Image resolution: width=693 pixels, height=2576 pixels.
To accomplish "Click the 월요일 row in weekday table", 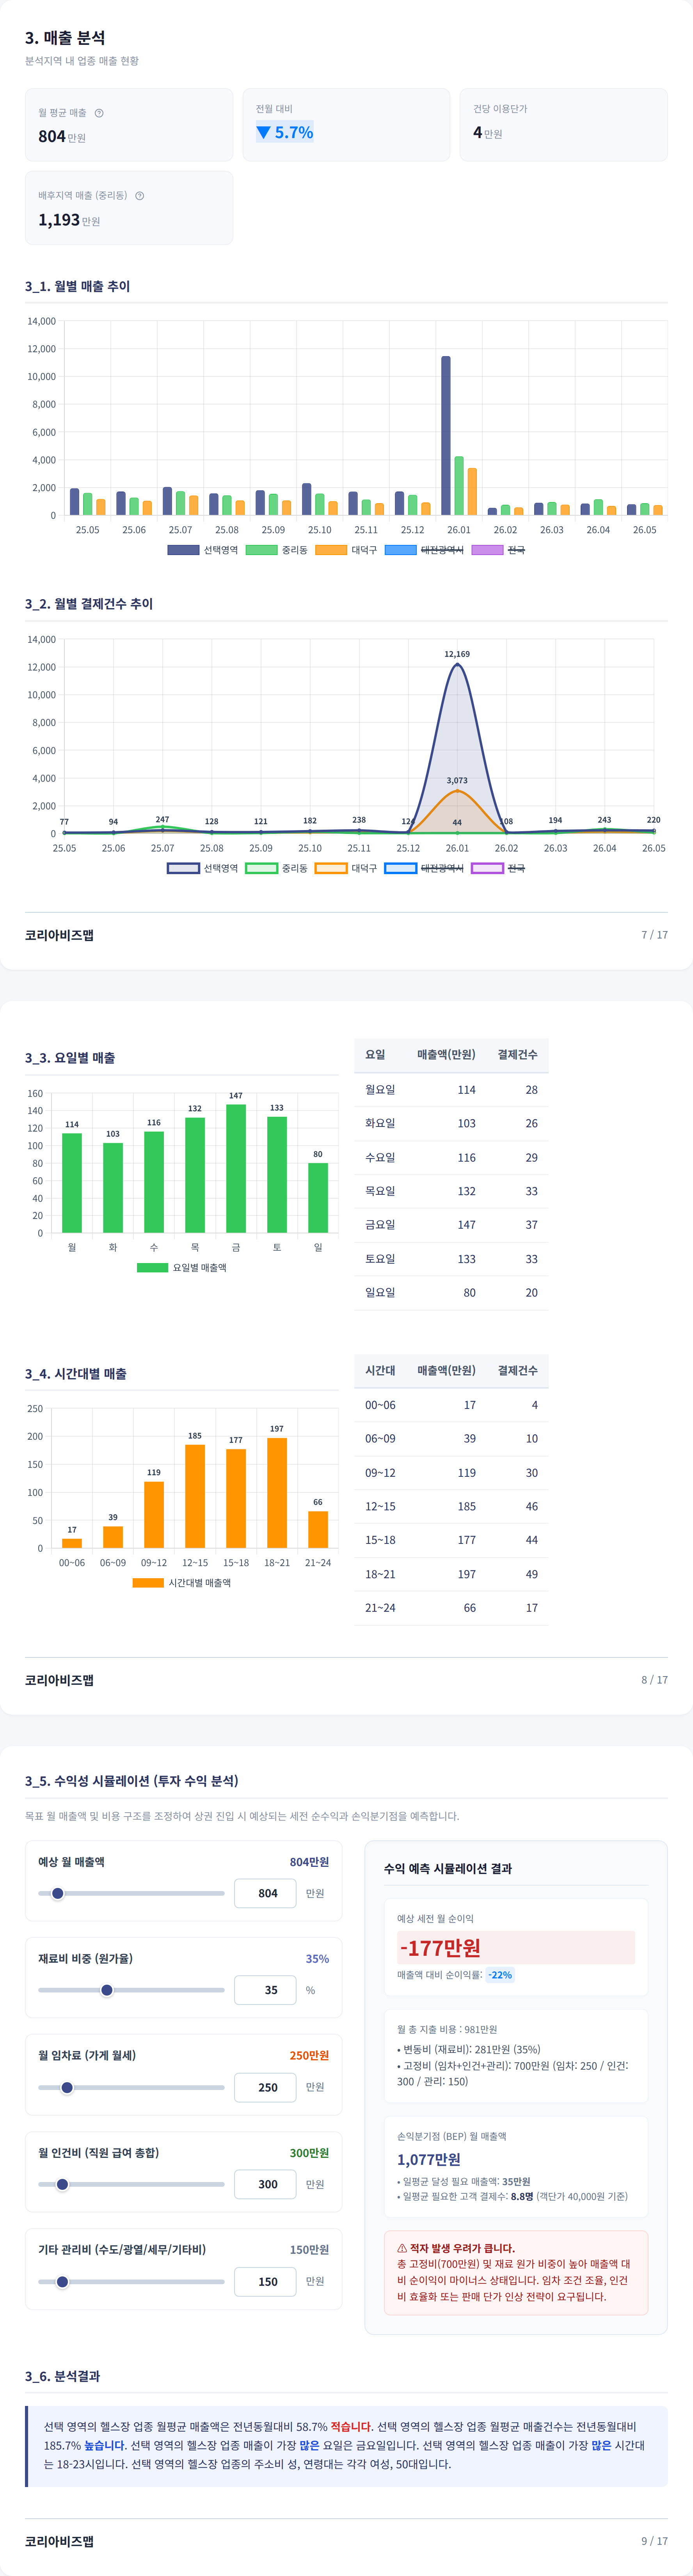I will [x=451, y=1090].
